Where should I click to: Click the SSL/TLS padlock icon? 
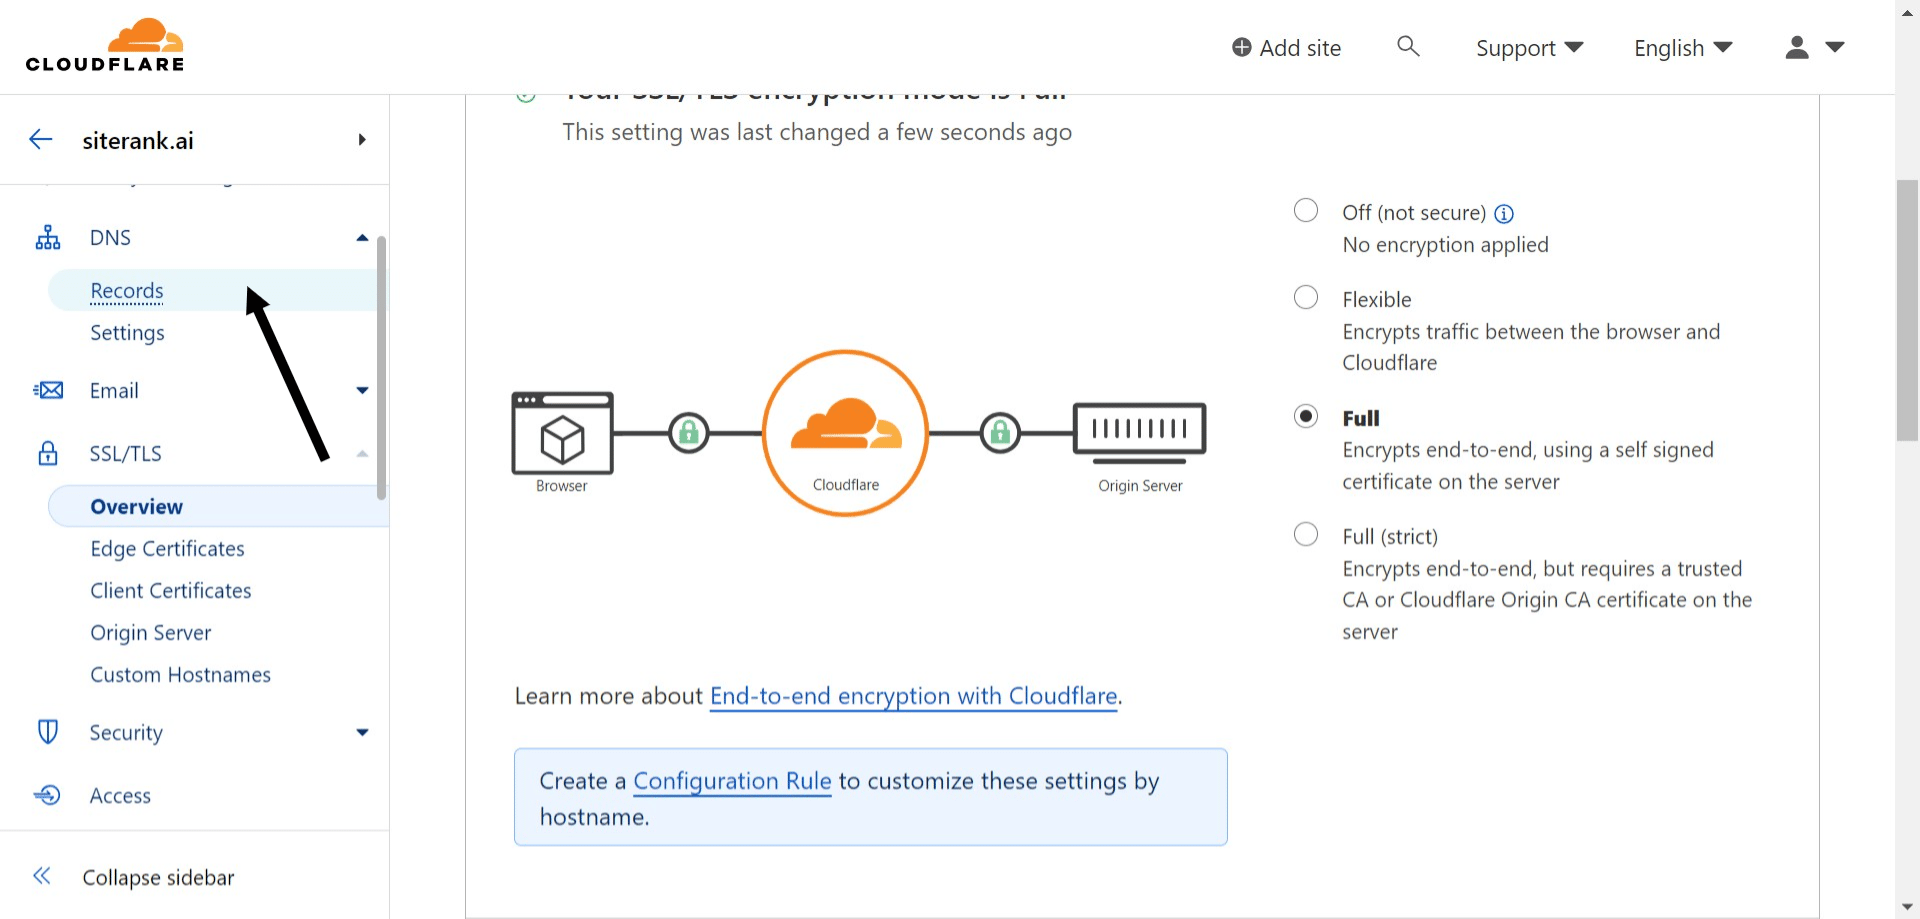(x=48, y=454)
